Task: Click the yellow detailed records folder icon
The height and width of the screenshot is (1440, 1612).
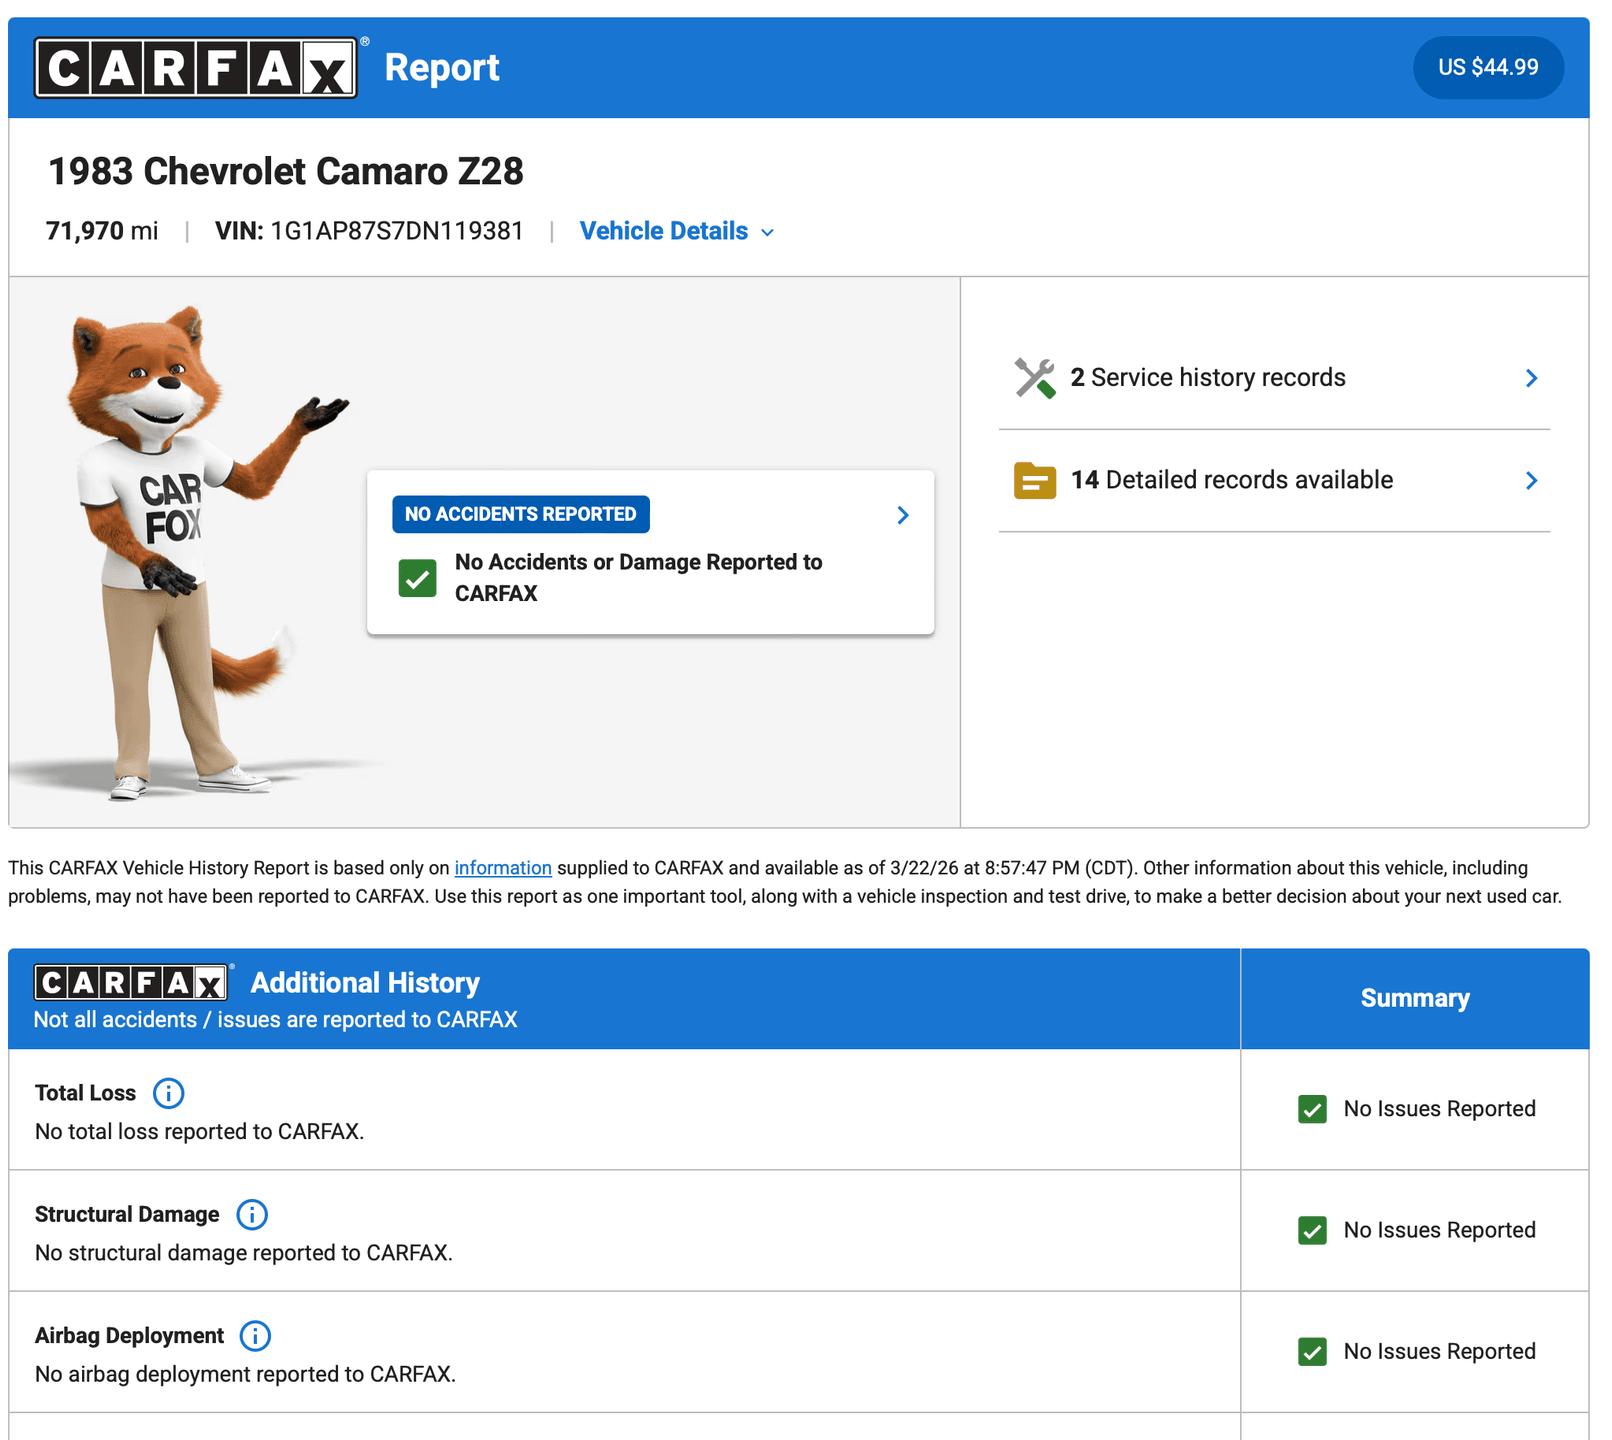Action: [1034, 481]
